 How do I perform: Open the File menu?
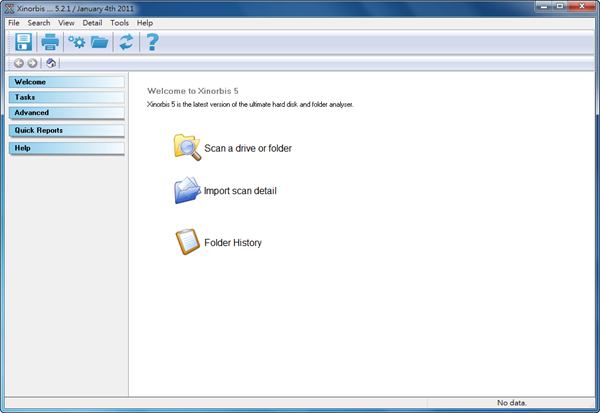14,23
